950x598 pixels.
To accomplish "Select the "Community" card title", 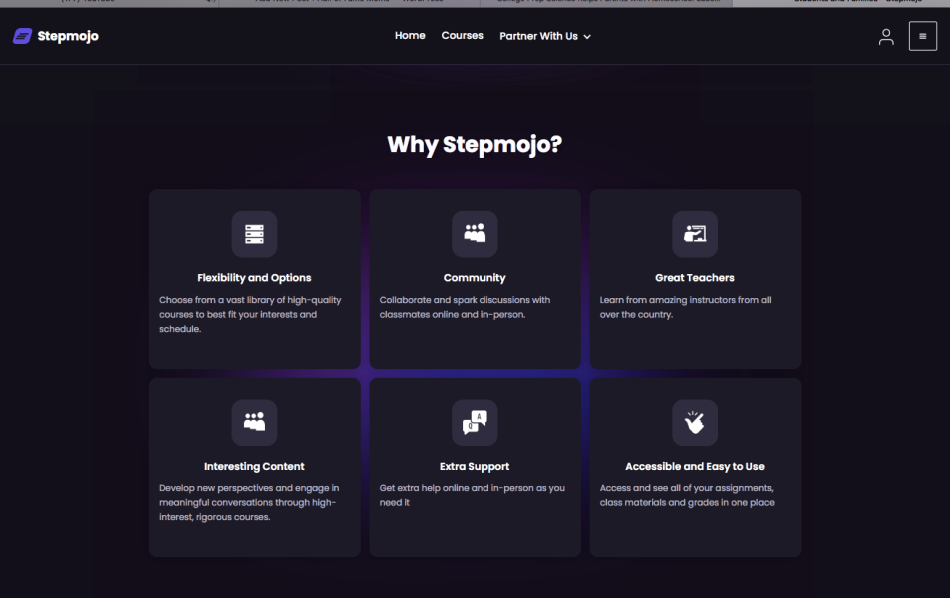I will [474, 277].
